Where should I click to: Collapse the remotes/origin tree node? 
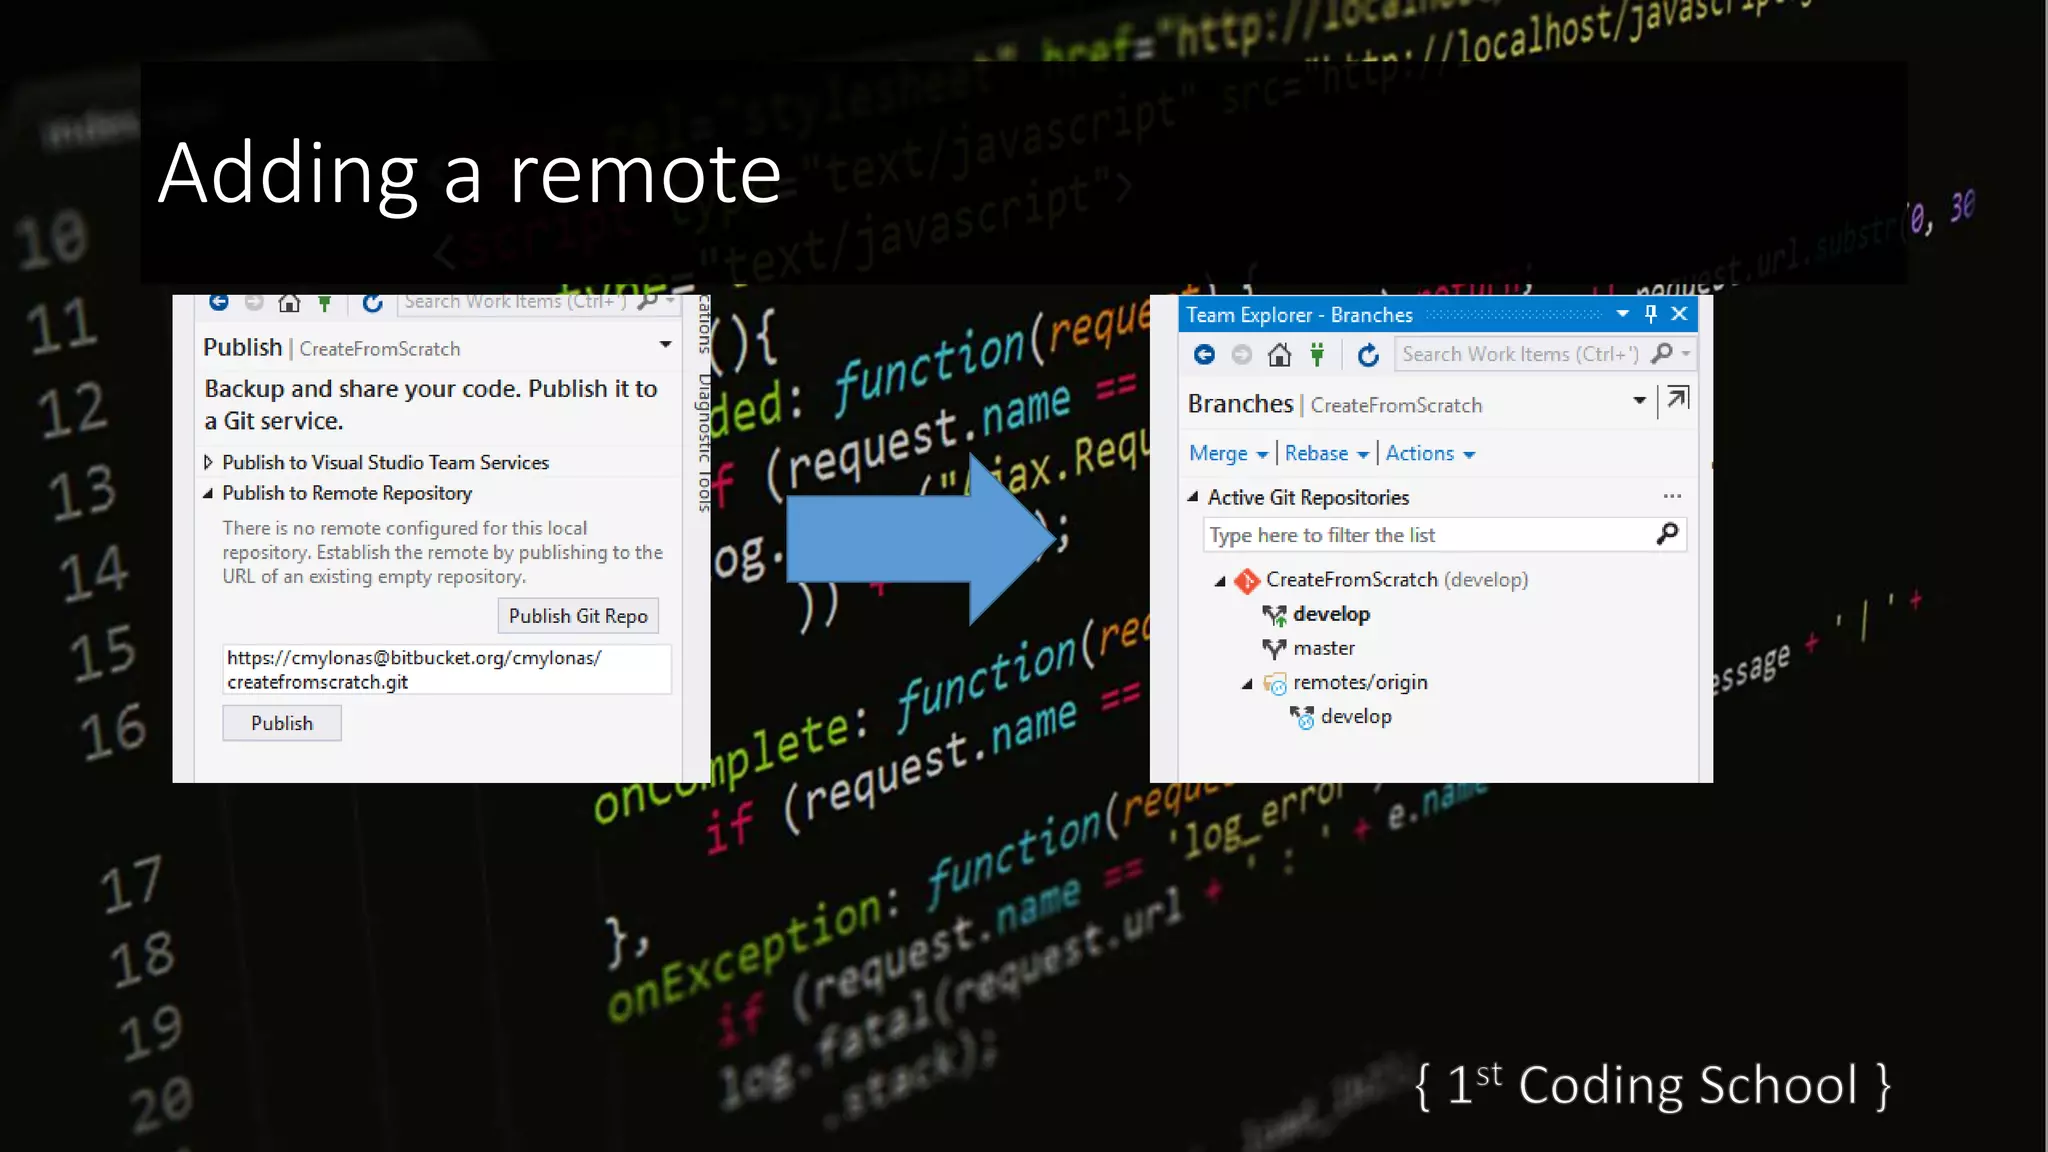[1247, 684]
